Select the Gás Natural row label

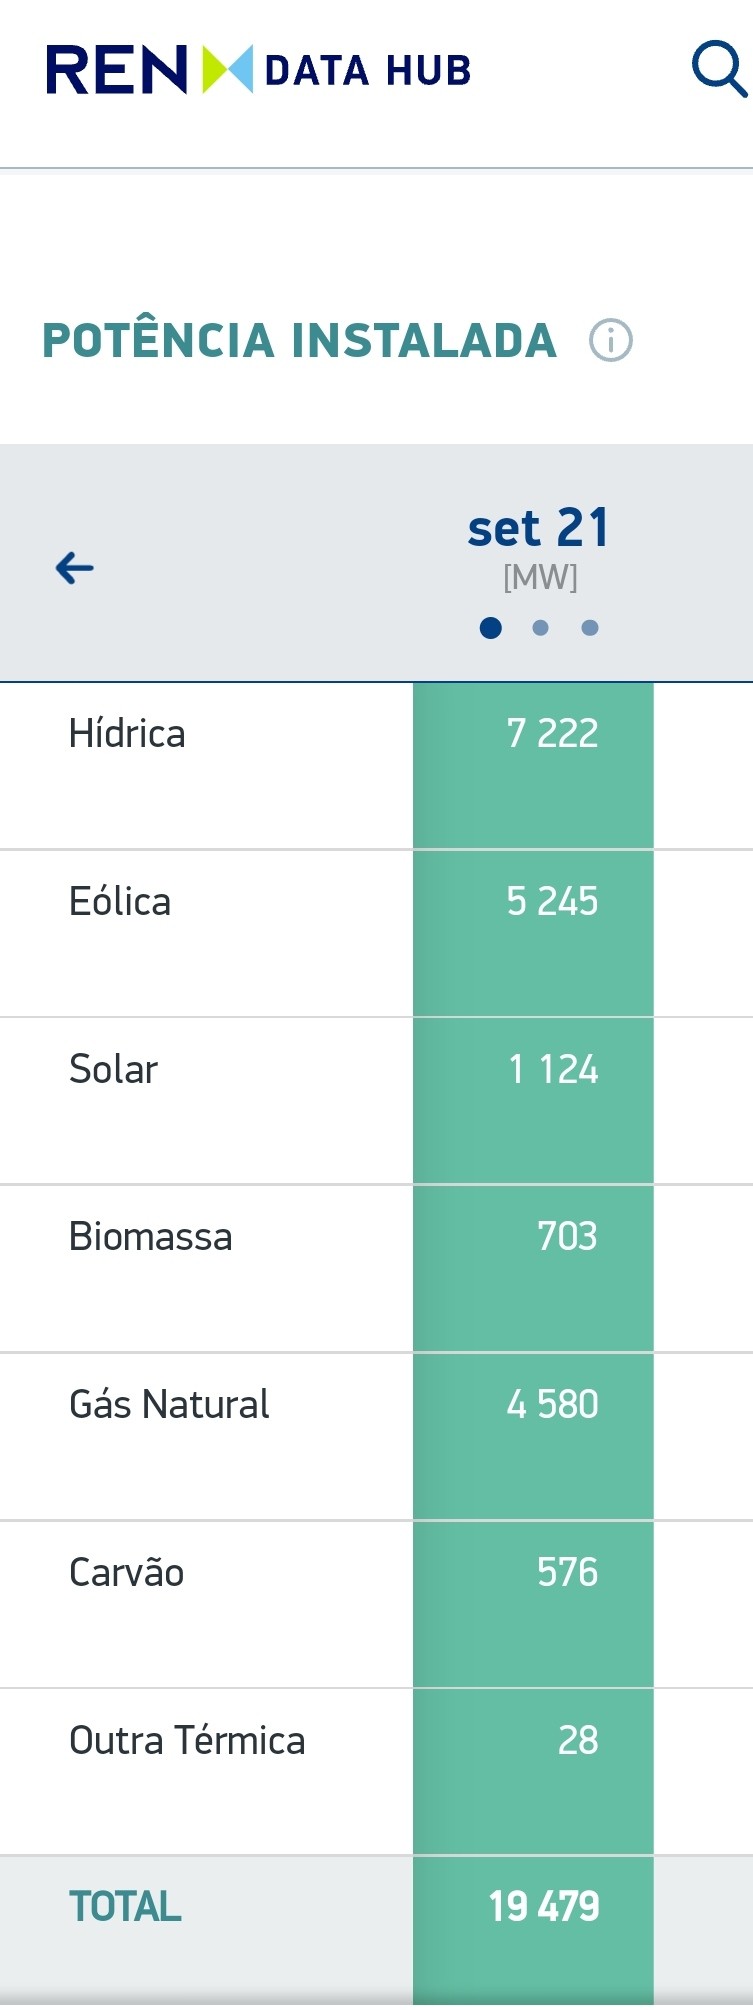pos(169,1405)
